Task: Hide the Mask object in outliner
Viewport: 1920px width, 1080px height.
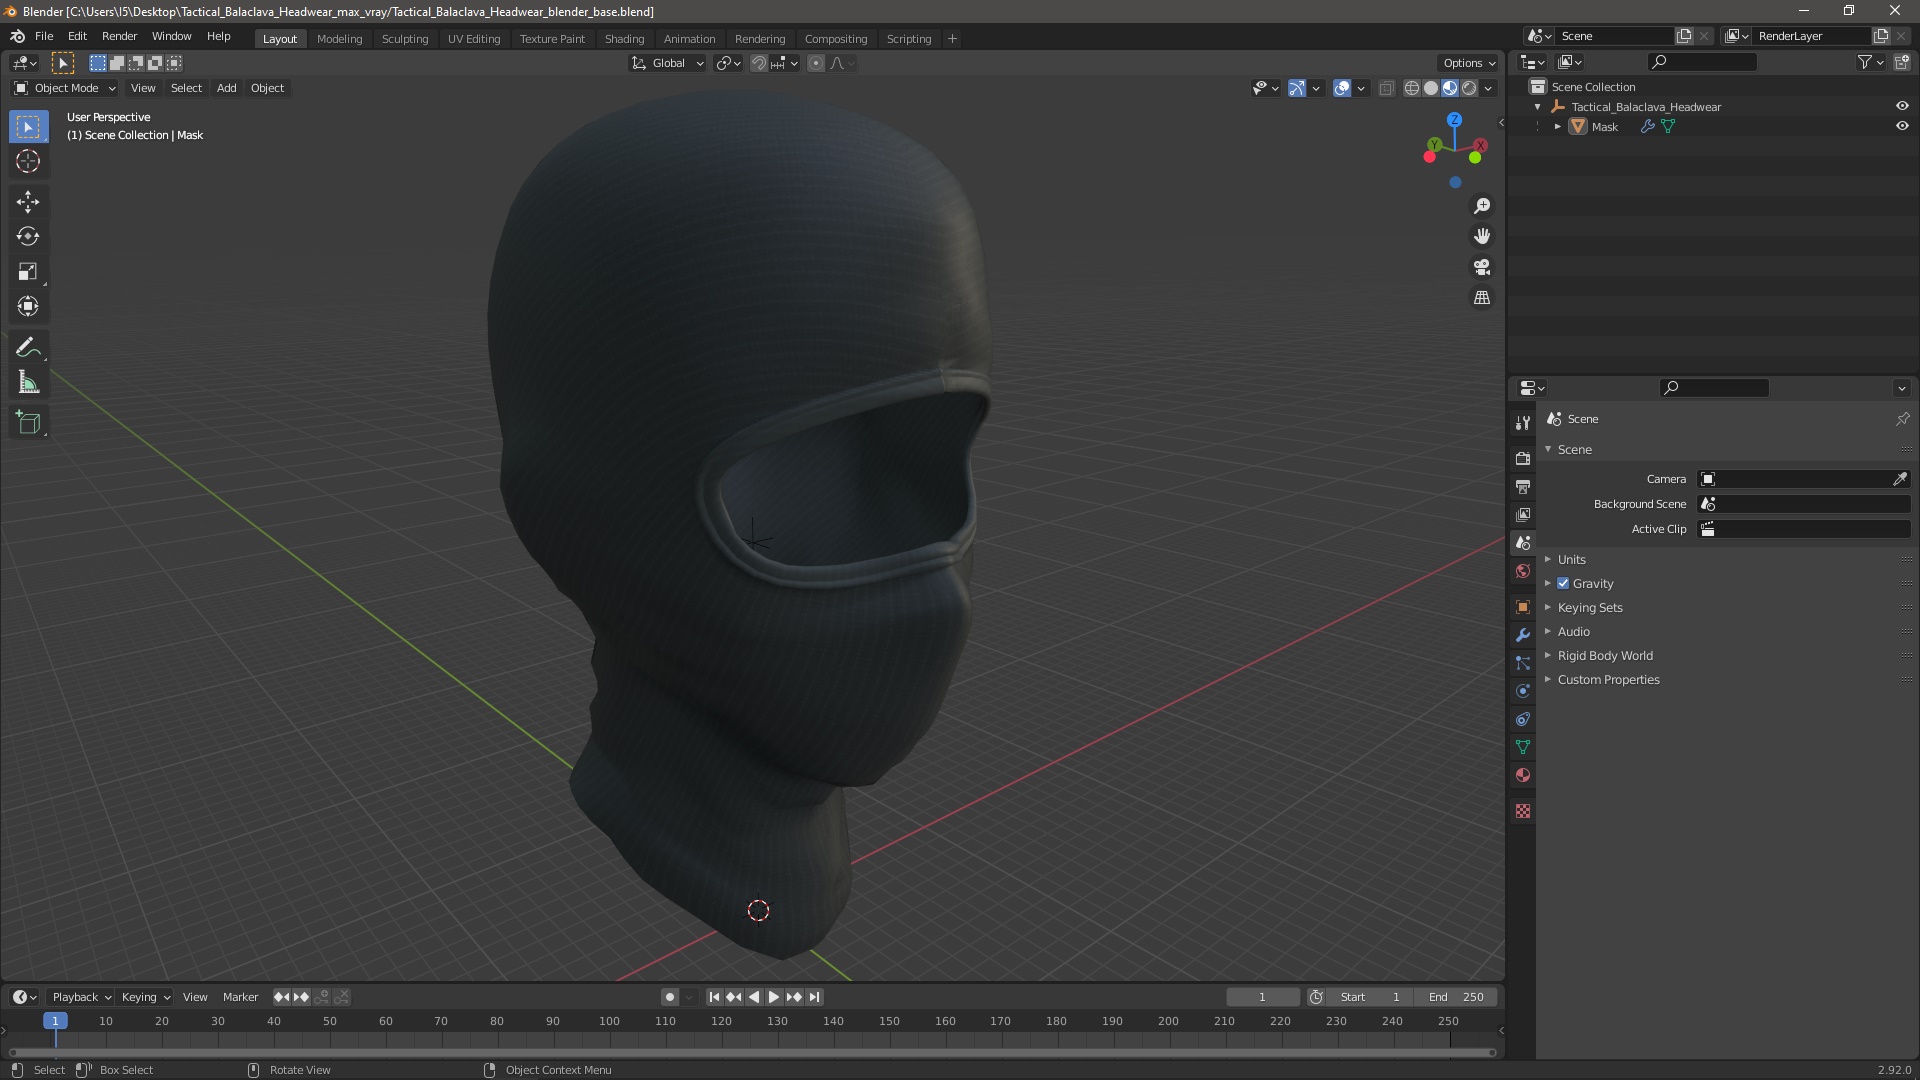Action: [x=1902, y=127]
